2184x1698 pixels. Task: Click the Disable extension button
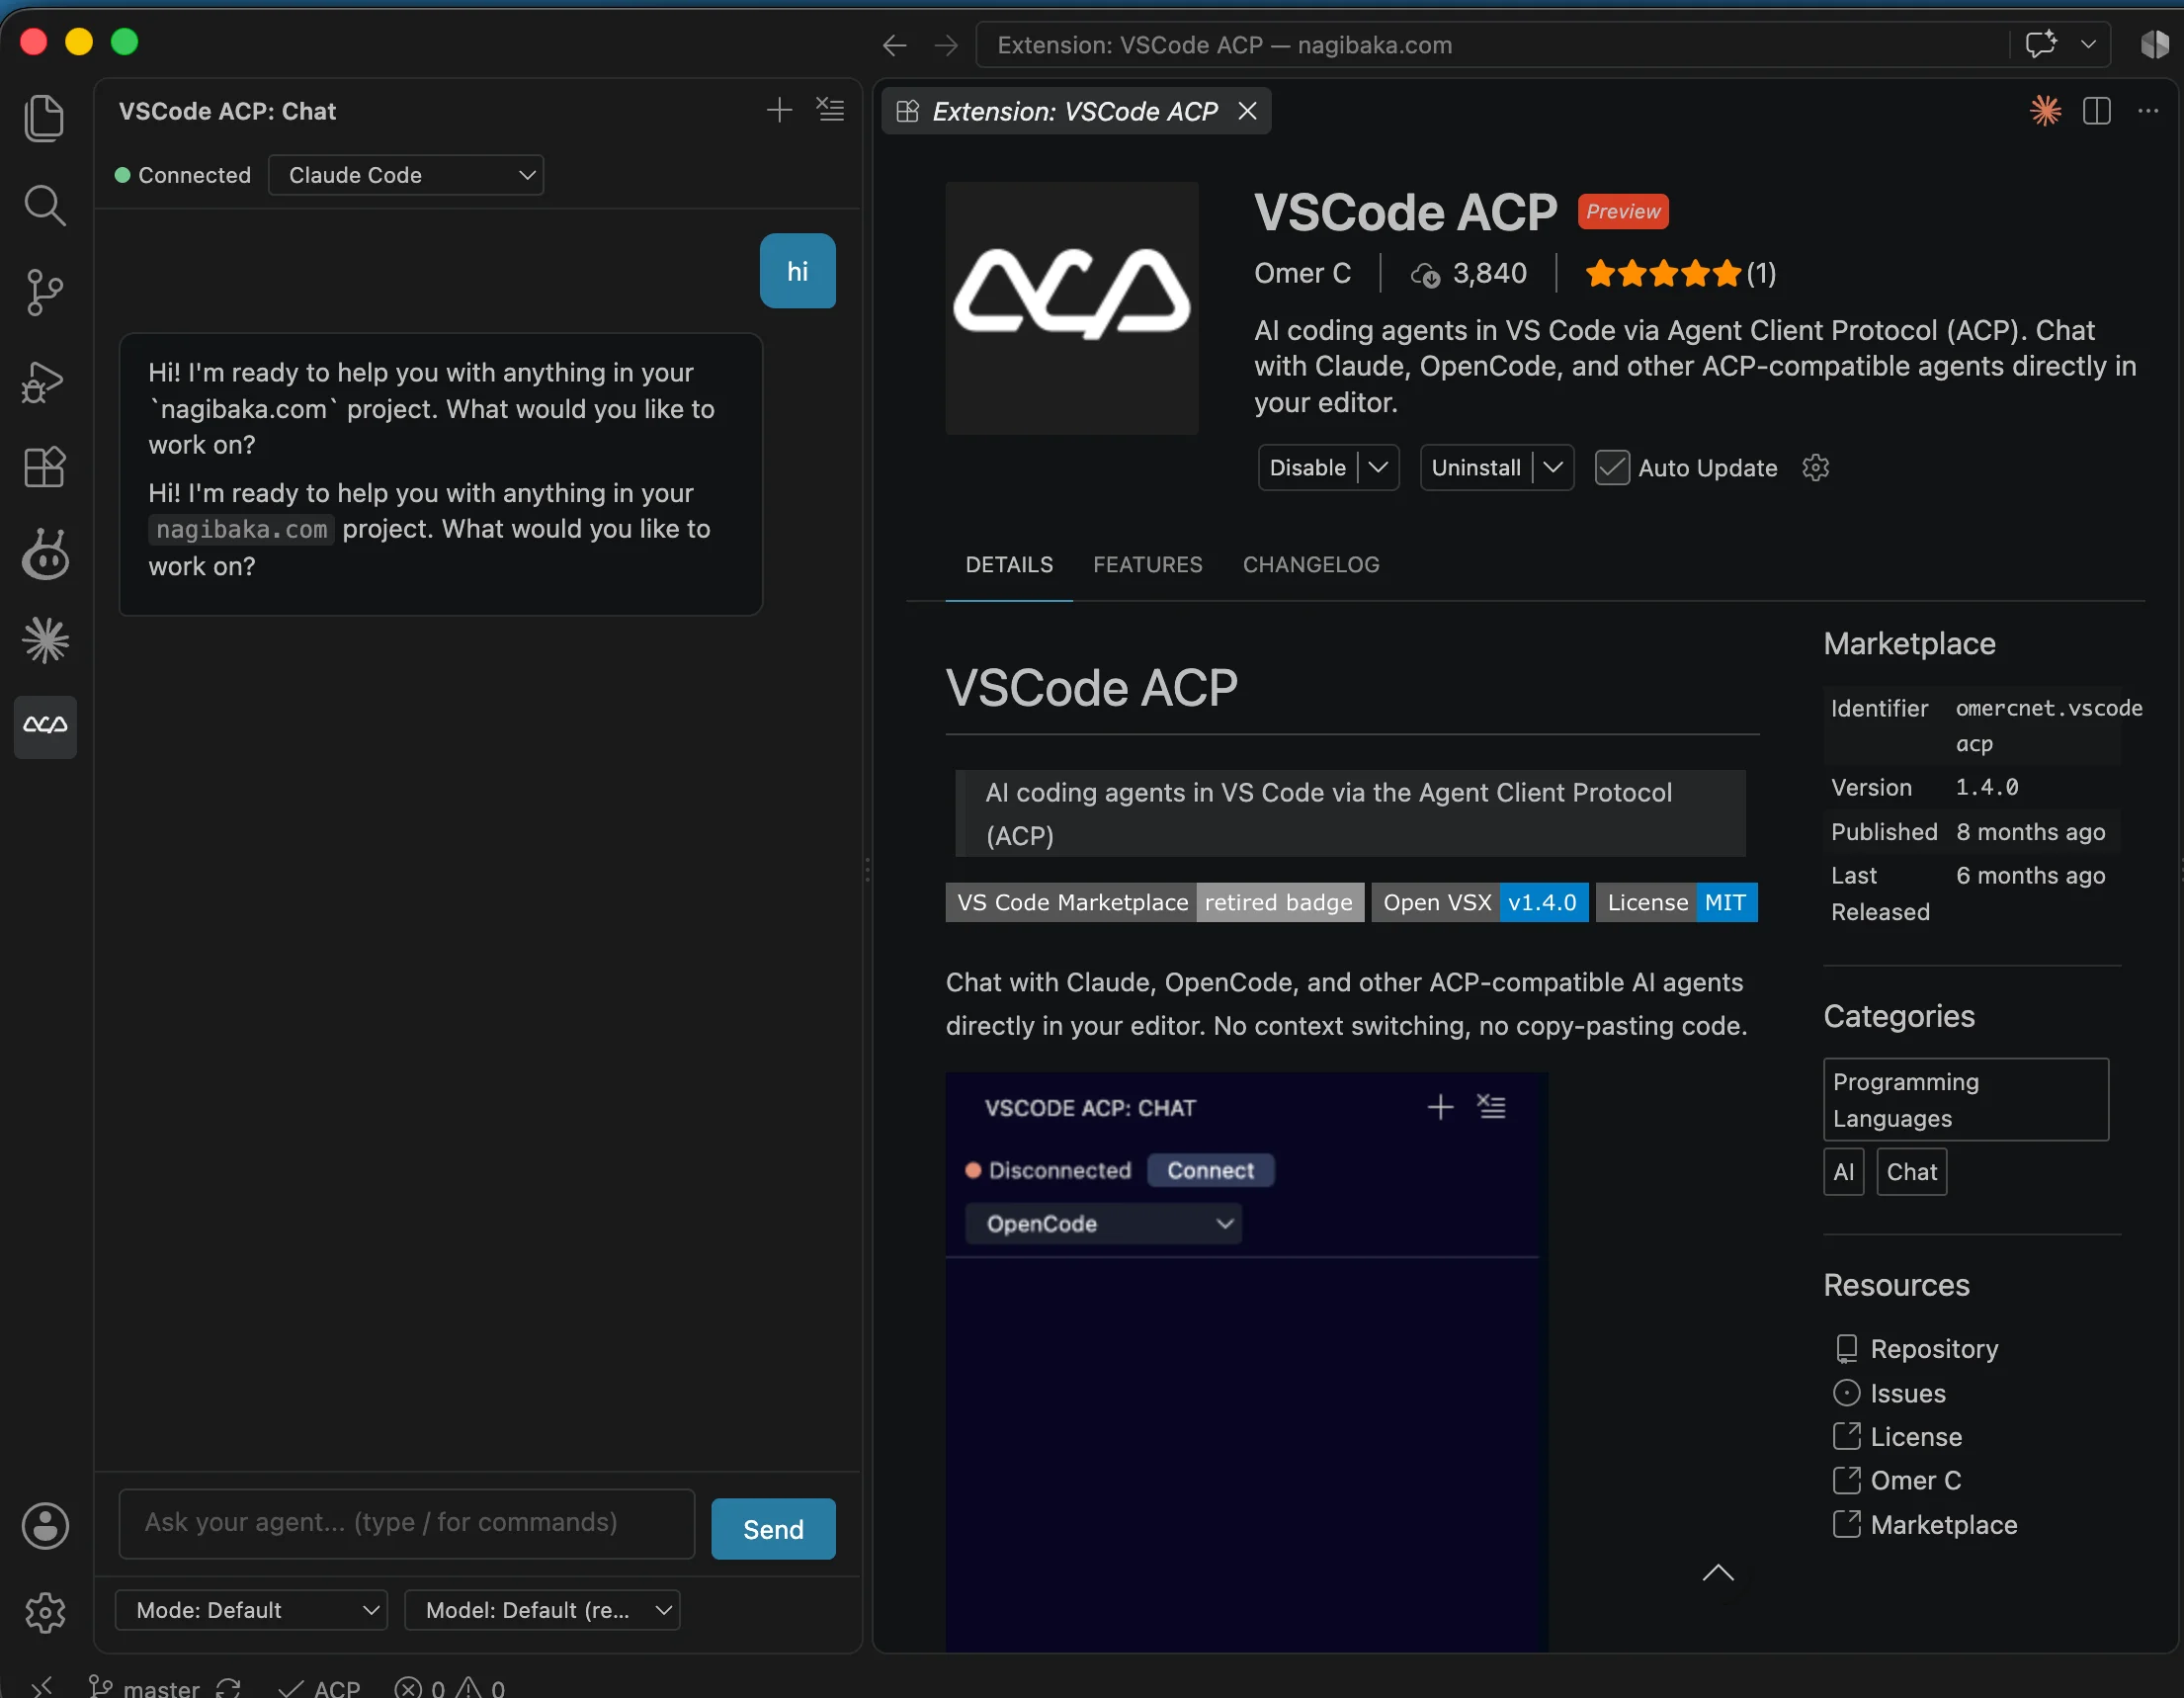[x=1307, y=467]
